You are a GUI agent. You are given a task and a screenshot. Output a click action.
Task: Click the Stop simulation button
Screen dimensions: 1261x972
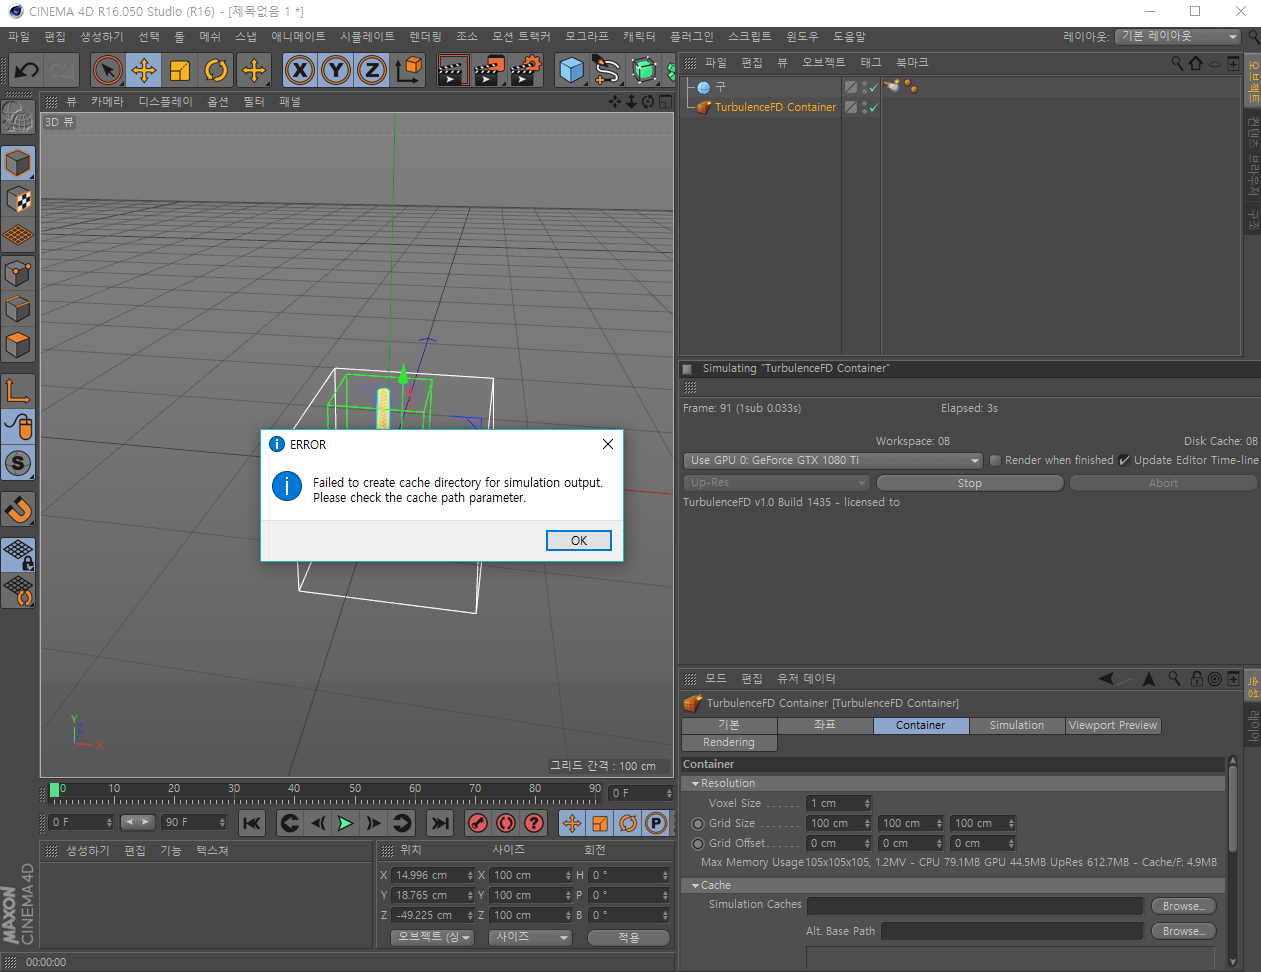[970, 483]
